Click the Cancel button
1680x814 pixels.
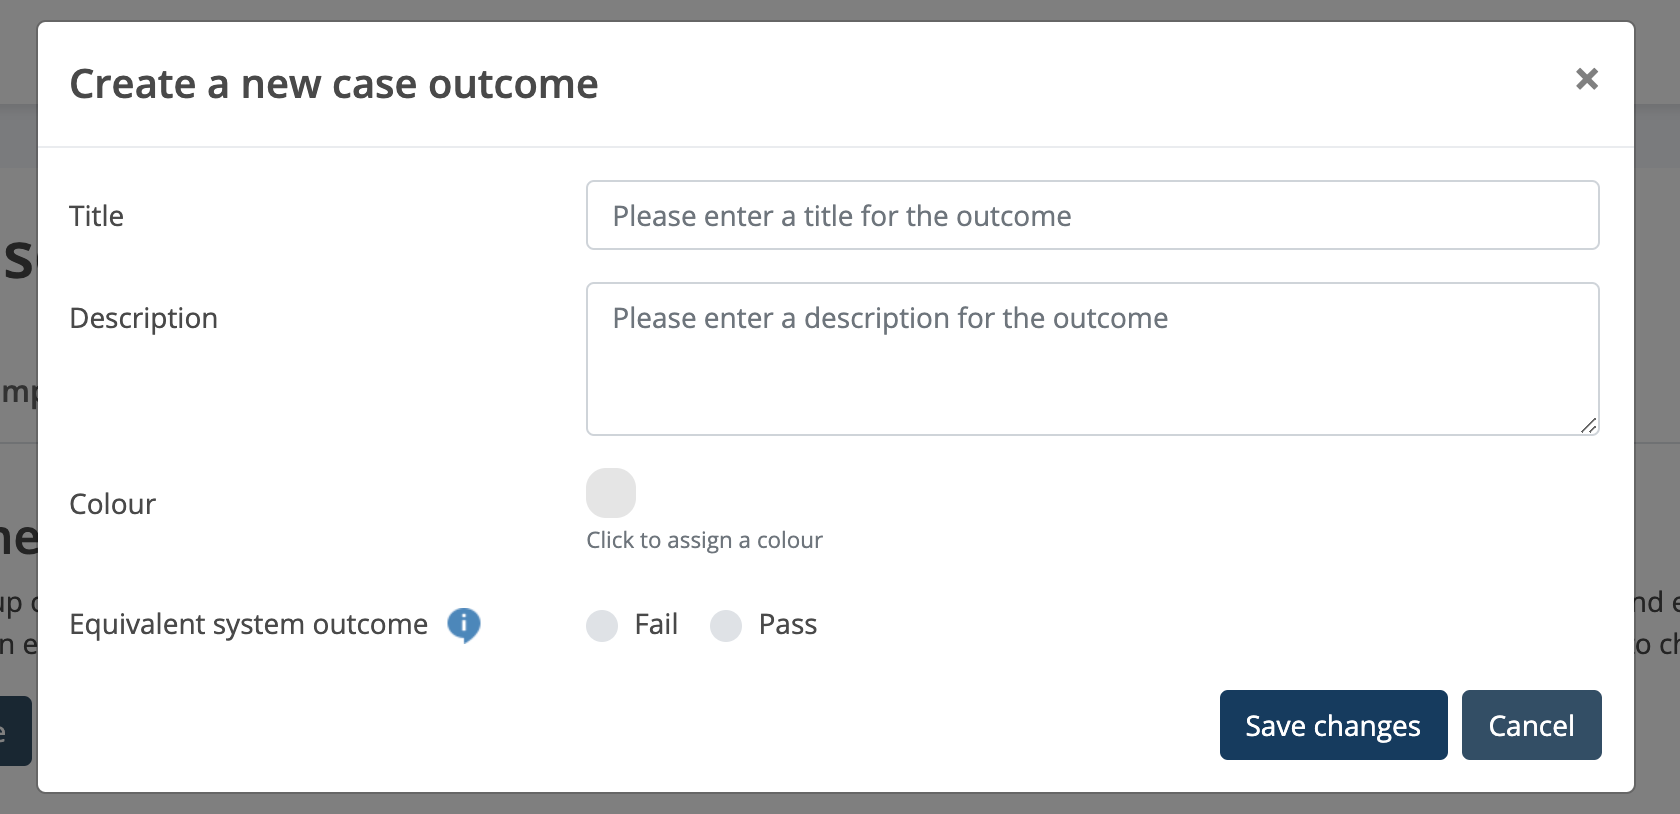click(1531, 725)
